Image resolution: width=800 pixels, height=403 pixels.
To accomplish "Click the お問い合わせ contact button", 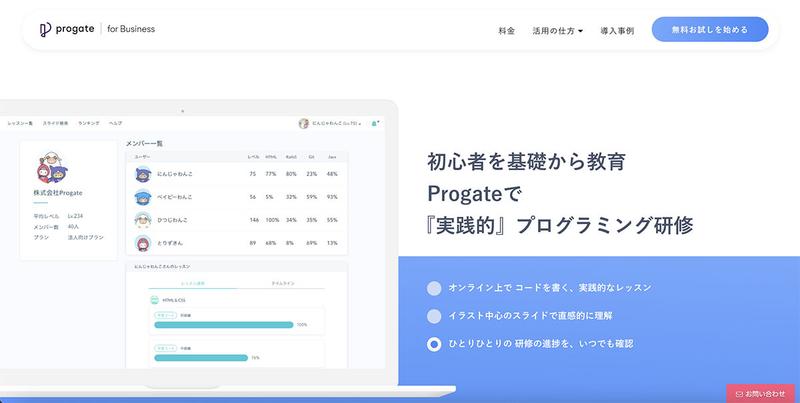I will click(761, 394).
